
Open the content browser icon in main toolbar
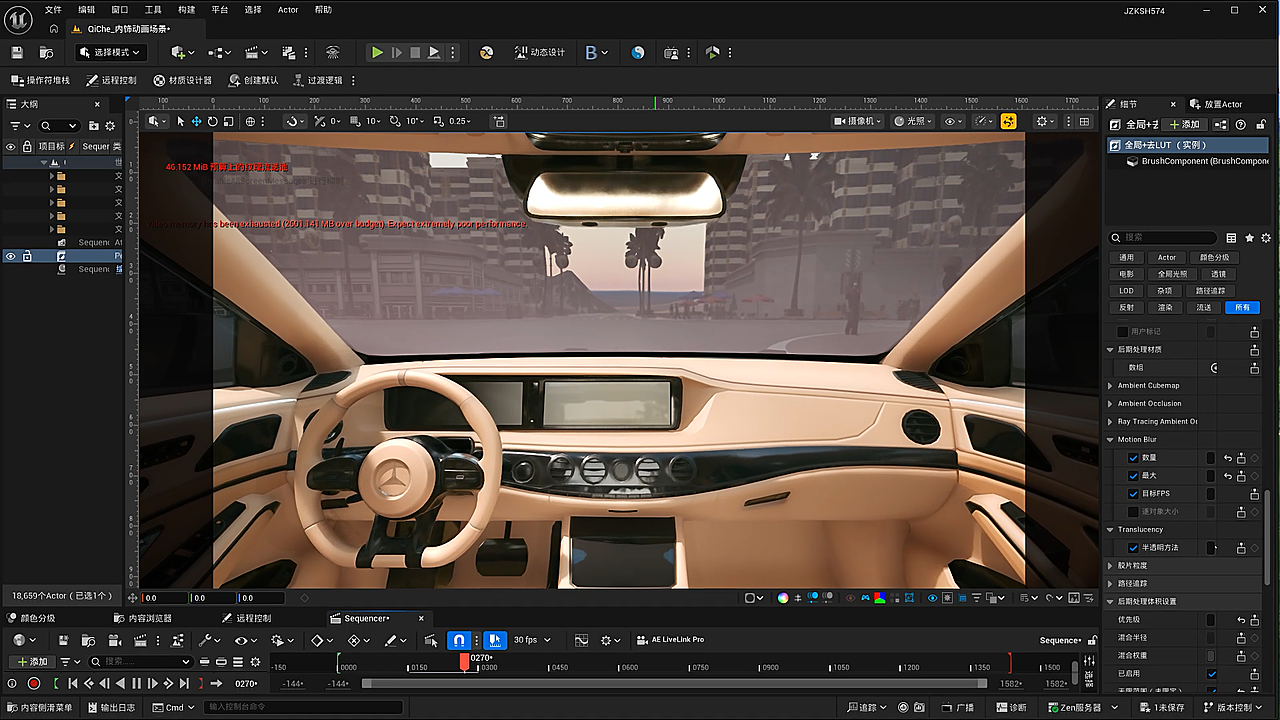(46, 52)
